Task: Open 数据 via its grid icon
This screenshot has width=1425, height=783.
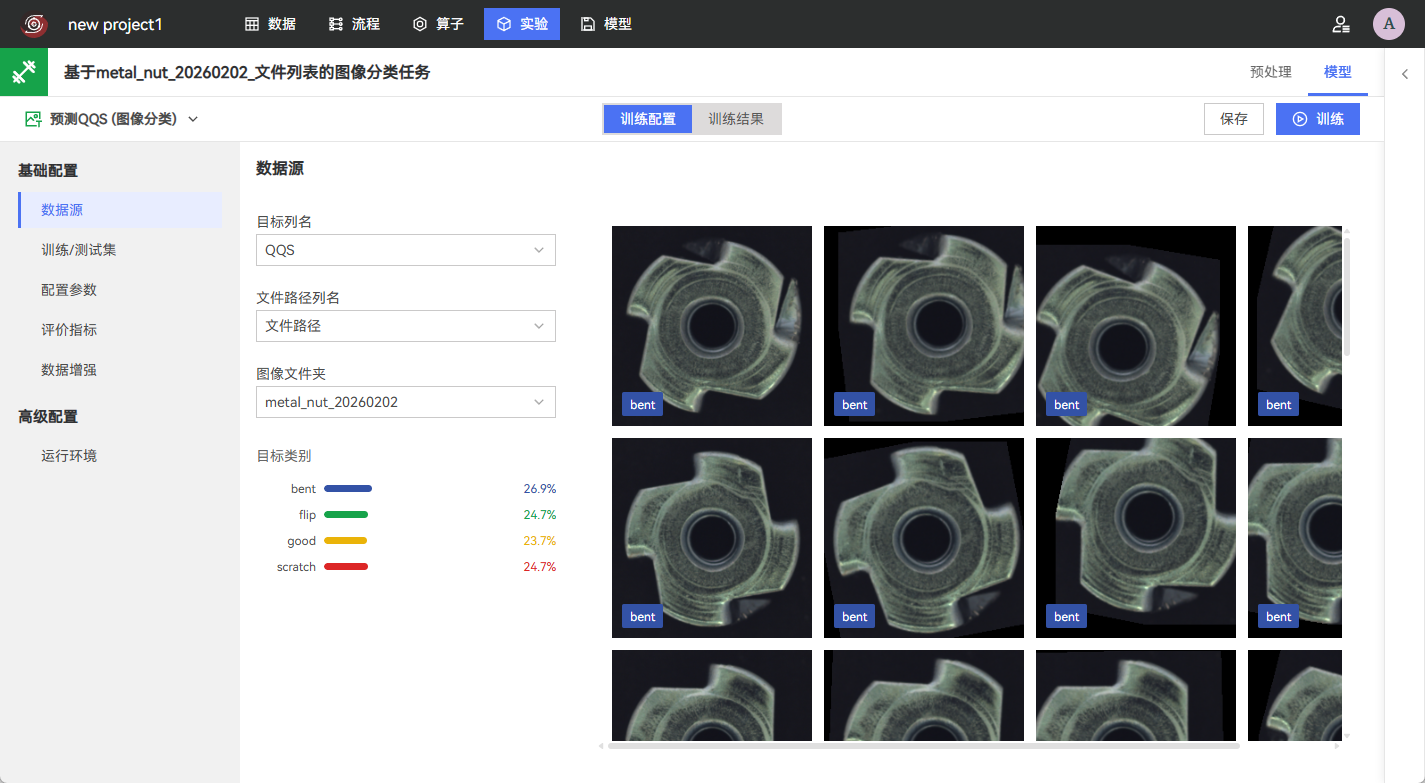Action: 252,24
